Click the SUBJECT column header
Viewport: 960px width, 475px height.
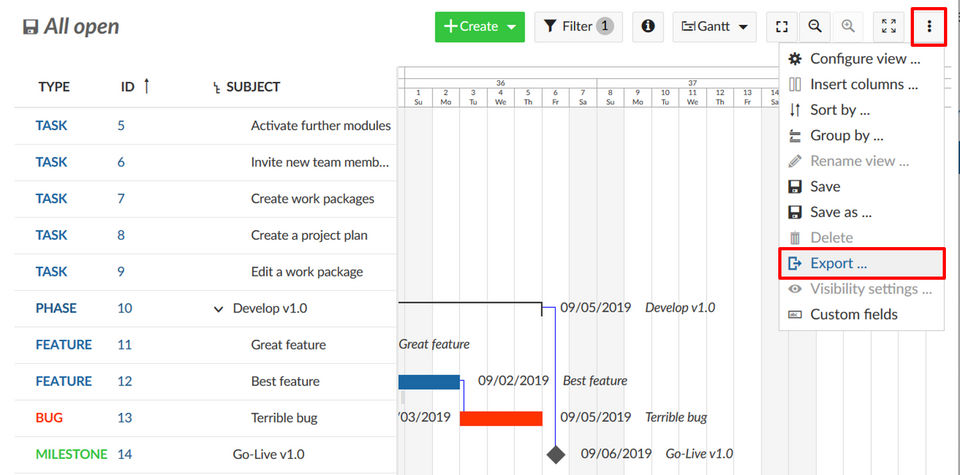[x=253, y=87]
